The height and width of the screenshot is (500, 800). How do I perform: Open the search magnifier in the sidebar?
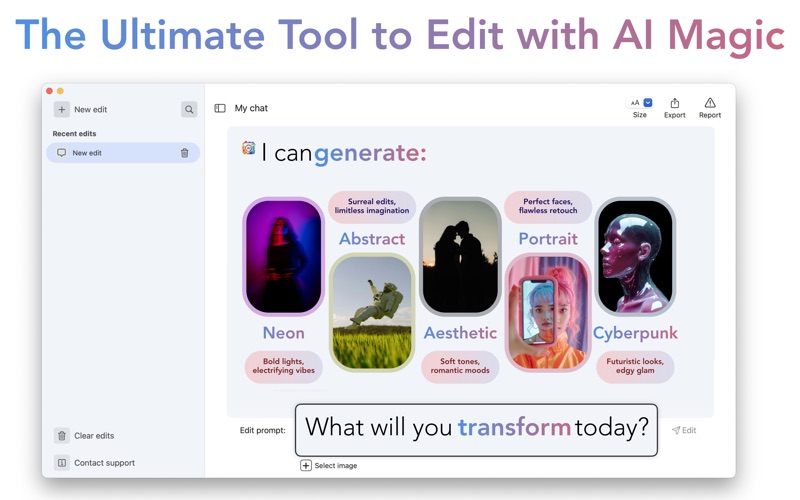click(189, 109)
